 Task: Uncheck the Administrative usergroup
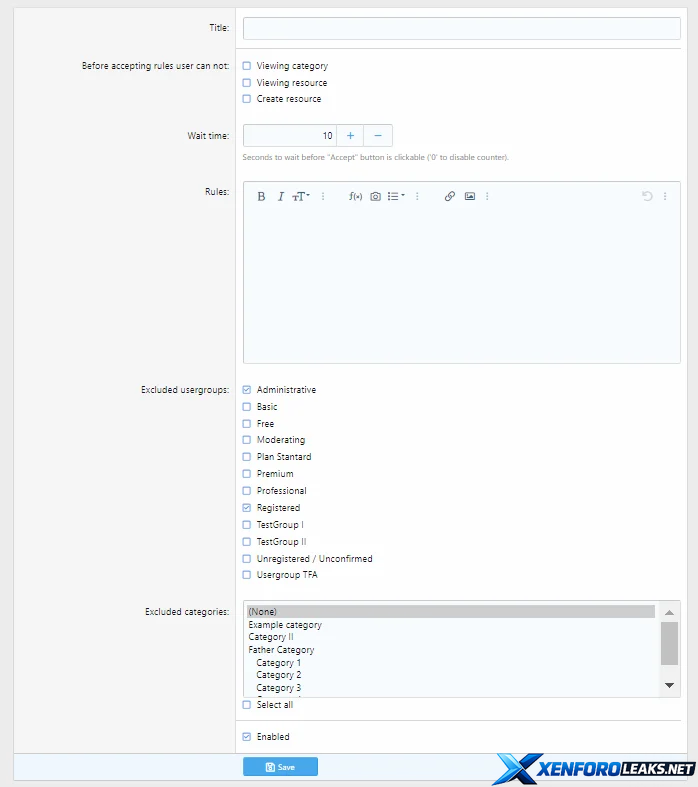[247, 390]
